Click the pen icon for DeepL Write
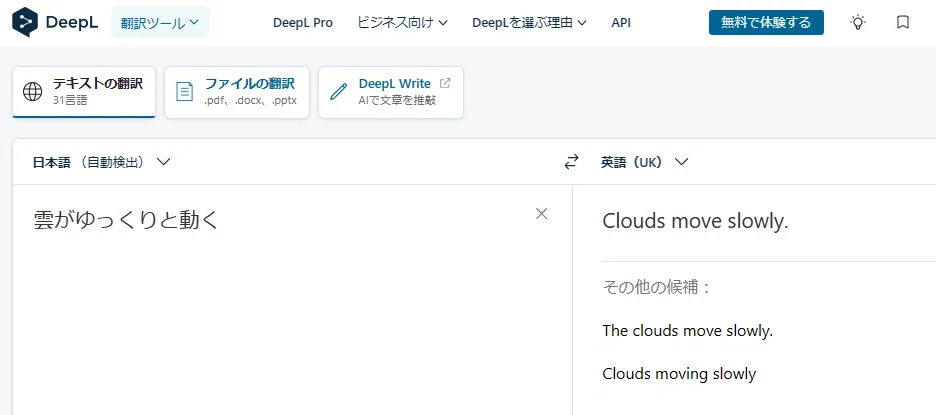Screen dimensions: 936x415 [338, 91]
